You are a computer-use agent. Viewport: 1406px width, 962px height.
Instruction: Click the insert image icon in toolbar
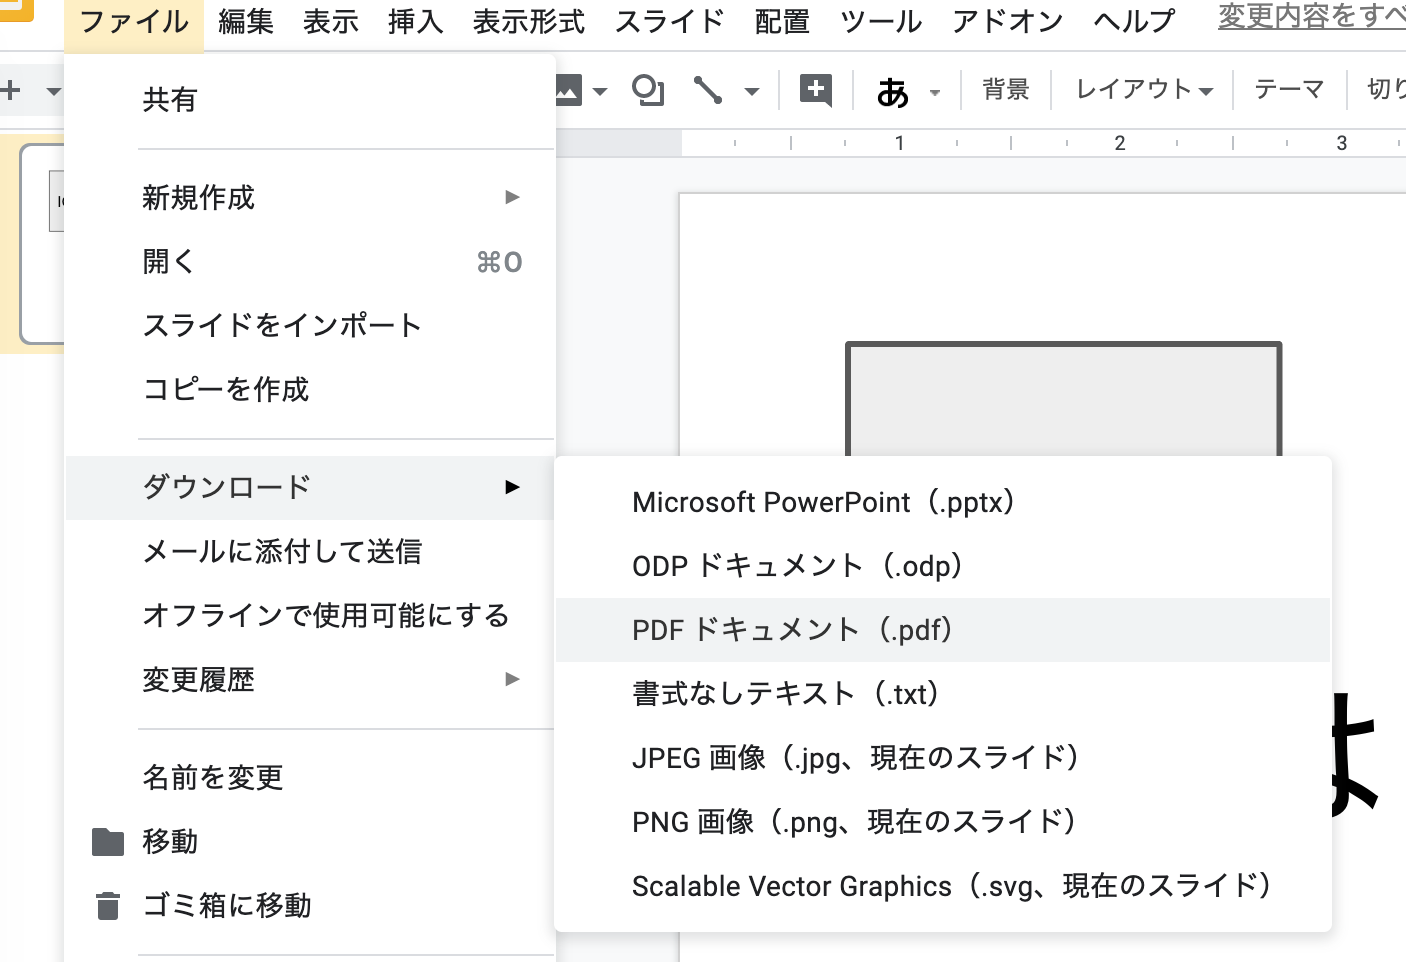[569, 90]
